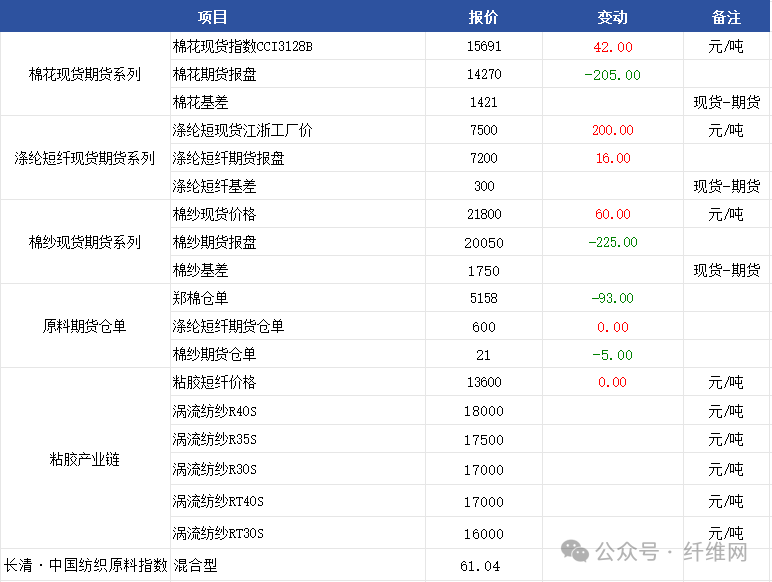Click the red change value 16.00
Image resolution: width=772 pixels, height=582 pixels.
pos(613,159)
